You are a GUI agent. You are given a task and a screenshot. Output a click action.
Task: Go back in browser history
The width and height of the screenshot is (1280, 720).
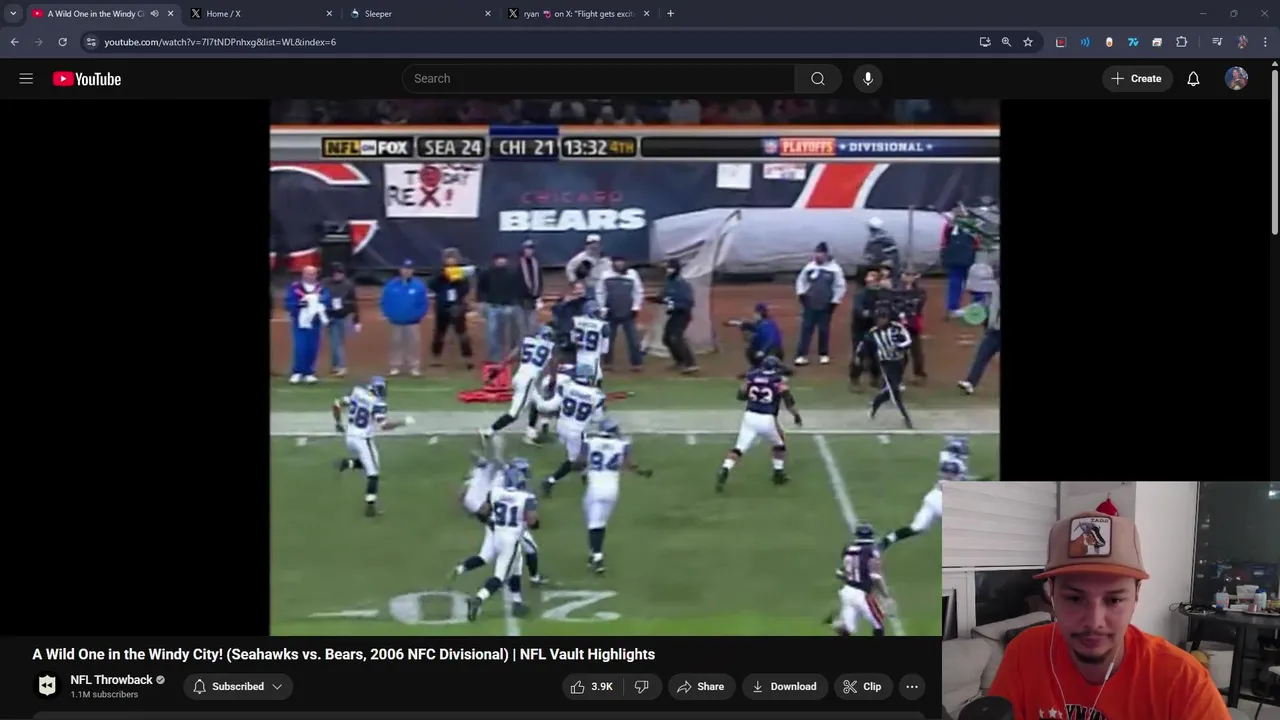point(14,42)
